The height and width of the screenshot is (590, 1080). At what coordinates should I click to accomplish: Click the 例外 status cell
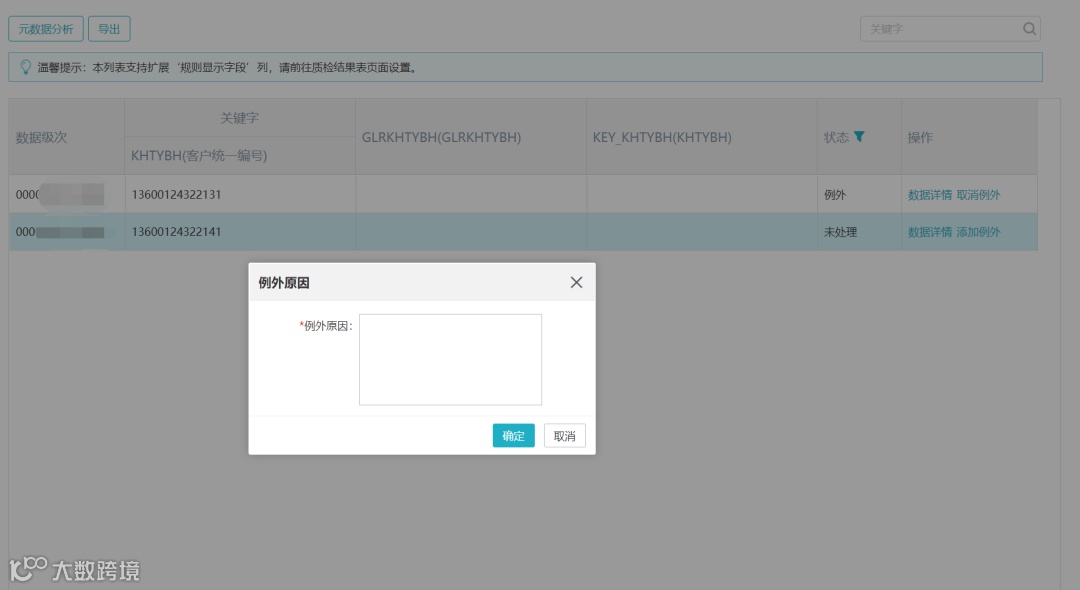[859, 194]
